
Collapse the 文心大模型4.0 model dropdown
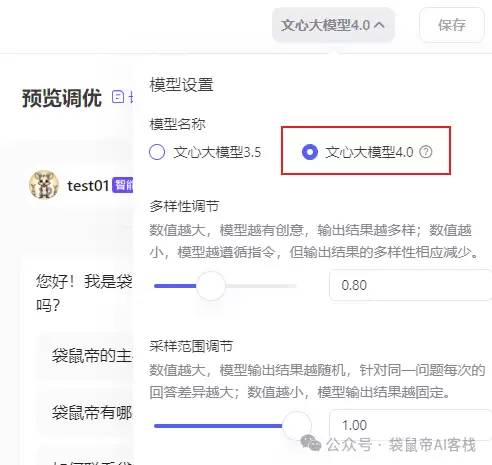(x=333, y=25)
